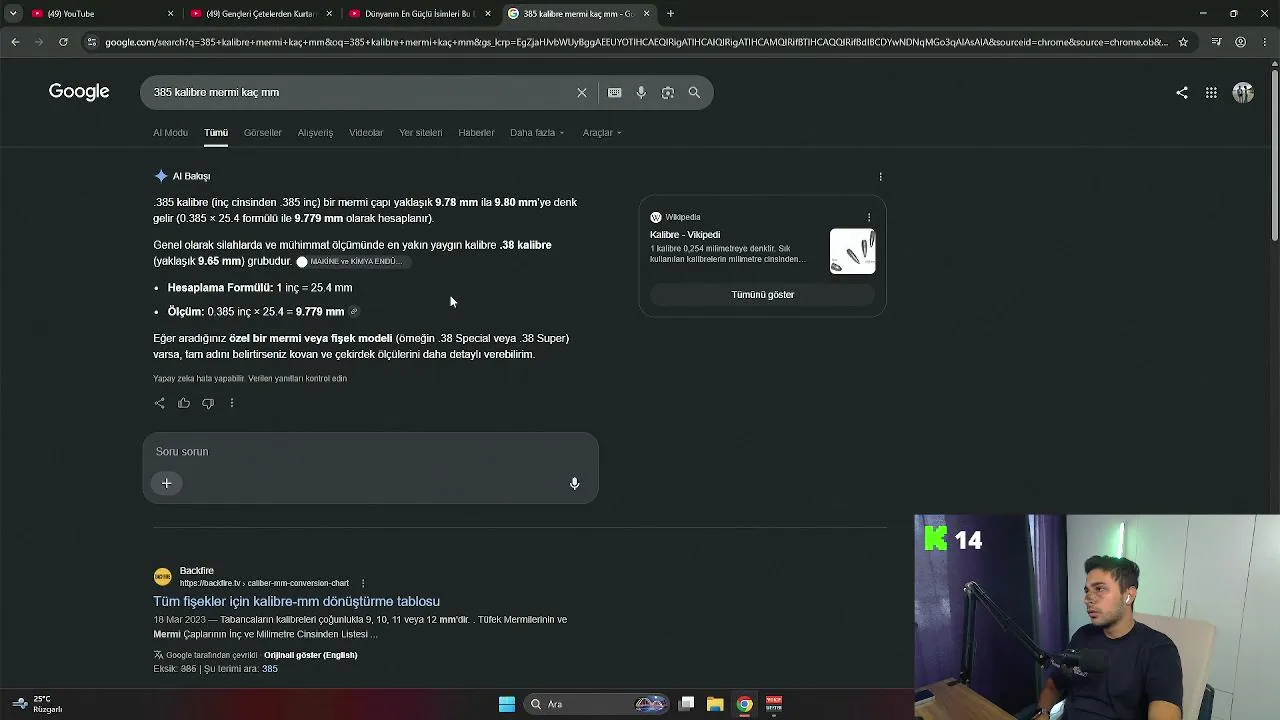Switch to the Dünyanın En Güçlü İsimleri browser tab
Viewport: 1280px width, 720px height.
point(420,14)
